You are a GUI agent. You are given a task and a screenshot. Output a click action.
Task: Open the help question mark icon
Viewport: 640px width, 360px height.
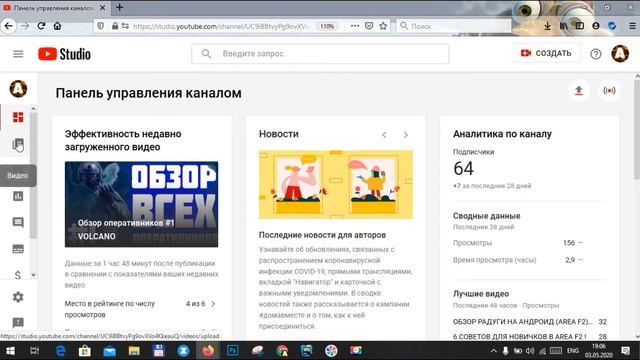click(x=596, y=54)
